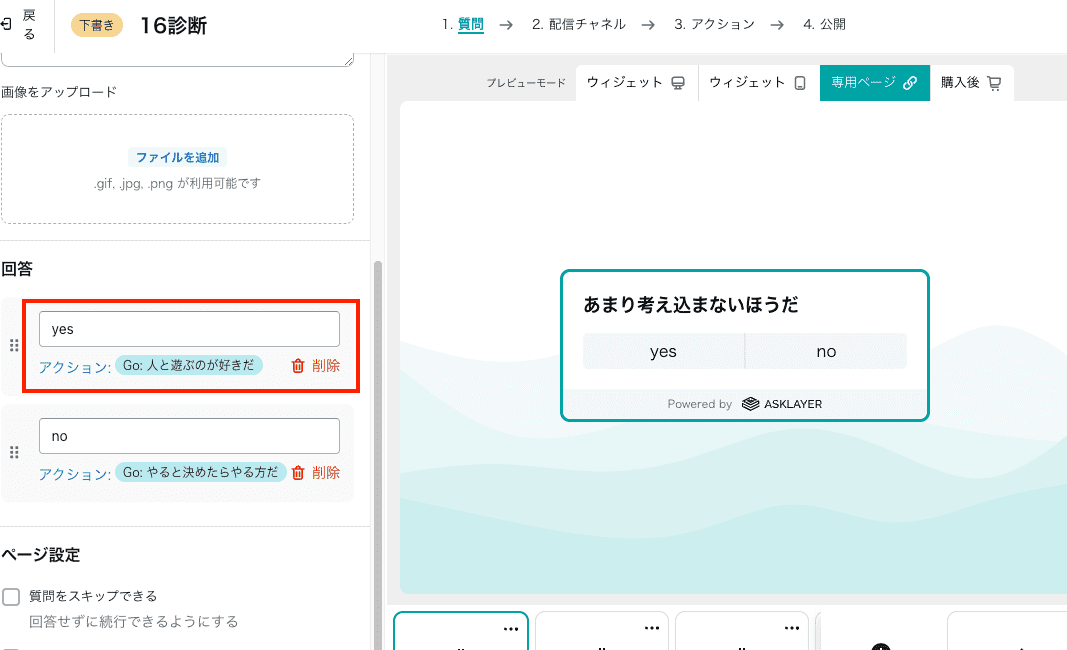This screenshot has height=650, width=1067.
Task: Click the drag handle beside the no answer
Action: click(15, 452)
